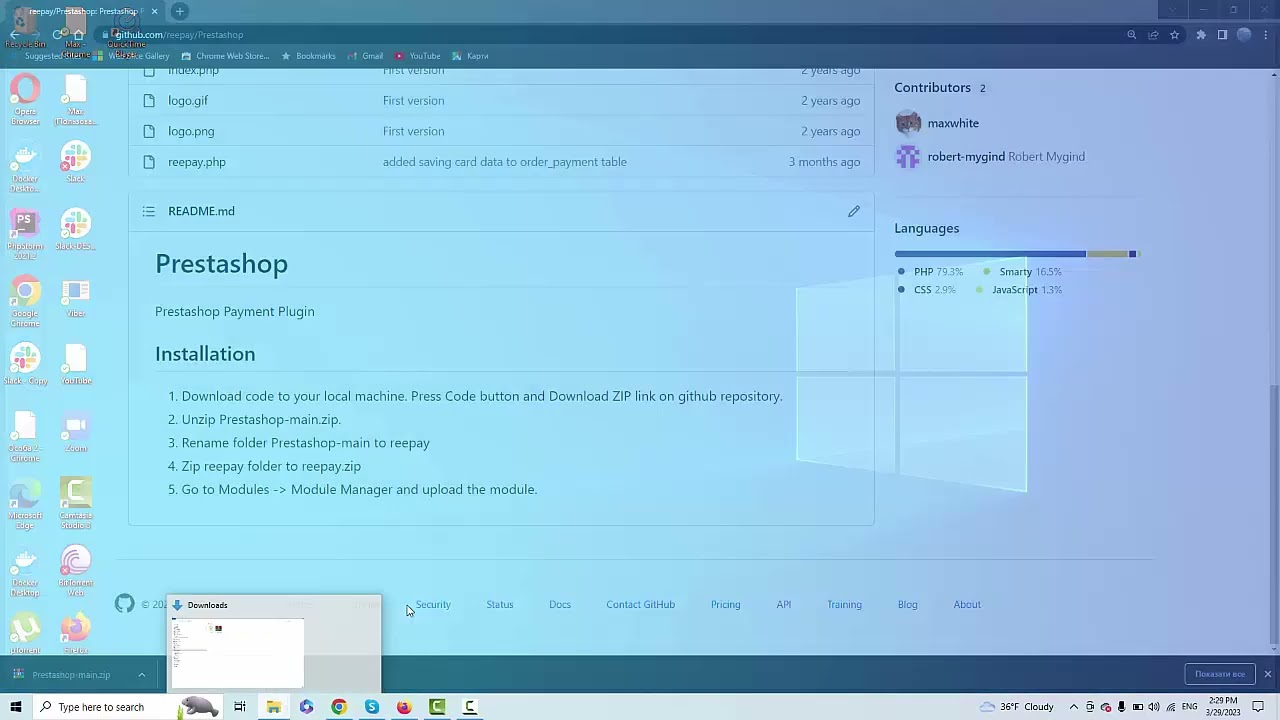Open 'added saving card data' commit message
The image size is (1280, 720).
pyautogui.click(x=505, y=161)
